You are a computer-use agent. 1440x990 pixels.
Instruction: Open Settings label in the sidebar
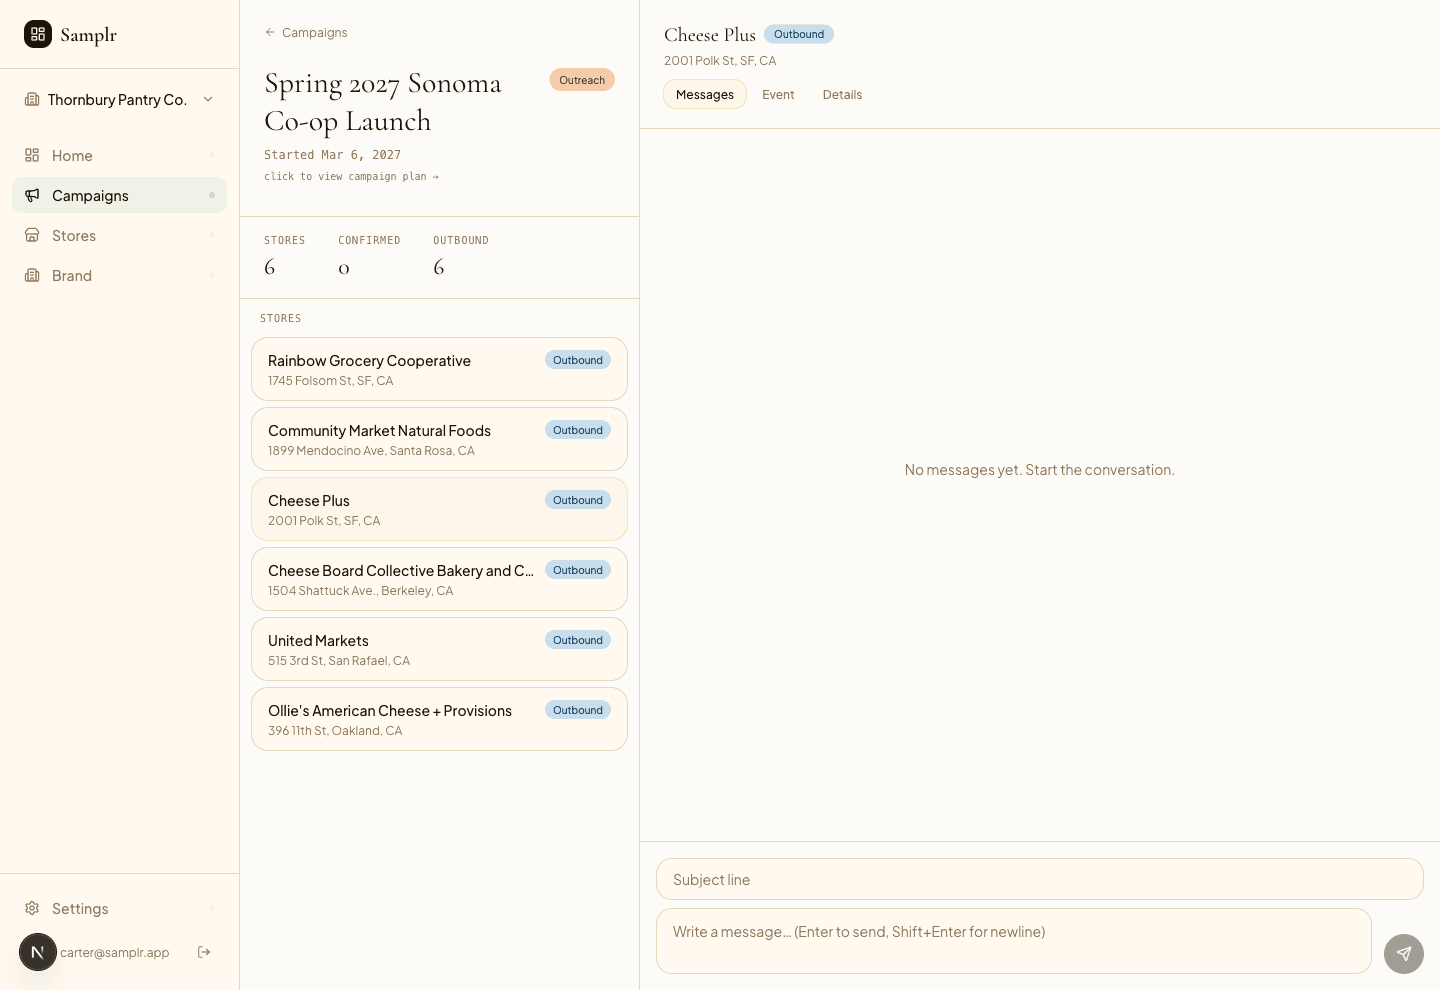point(80,908)
